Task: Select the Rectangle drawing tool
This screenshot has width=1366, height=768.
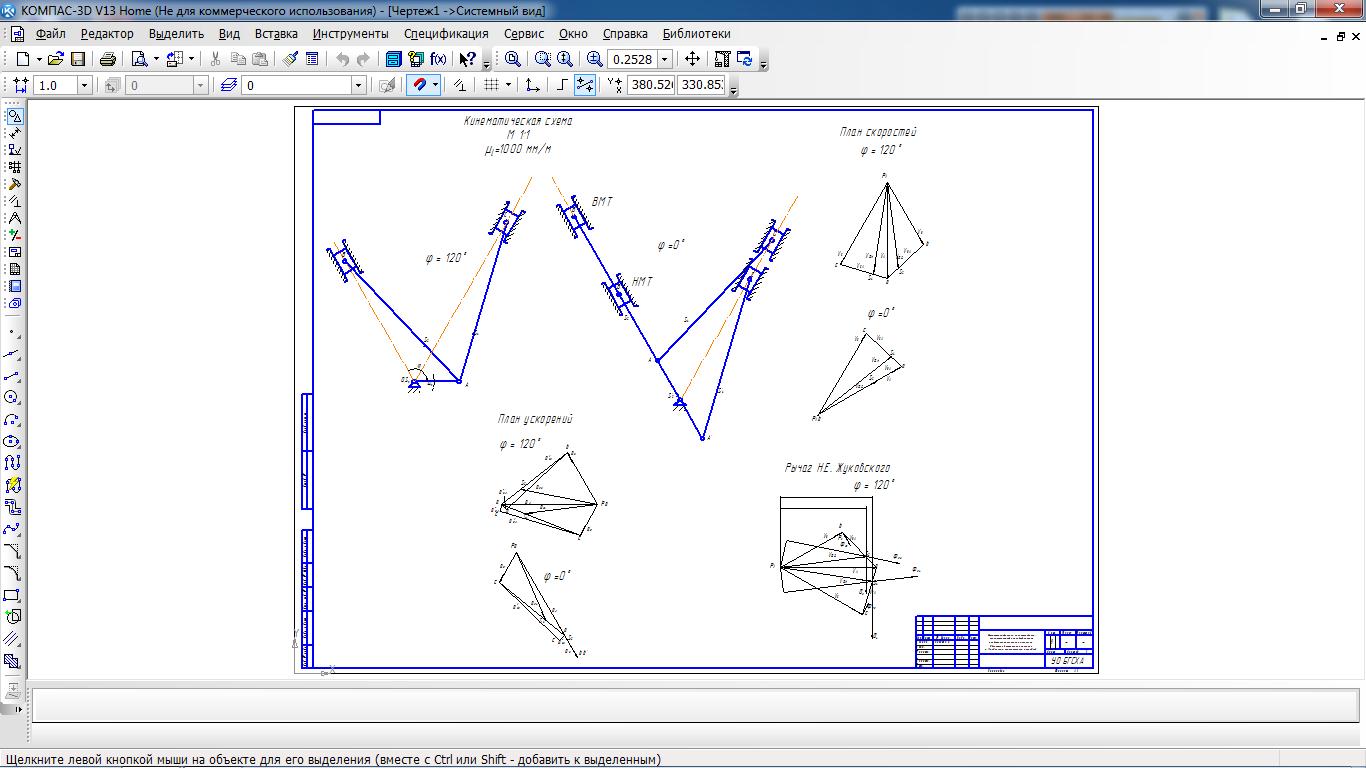Action: click(x=13, y=595)
